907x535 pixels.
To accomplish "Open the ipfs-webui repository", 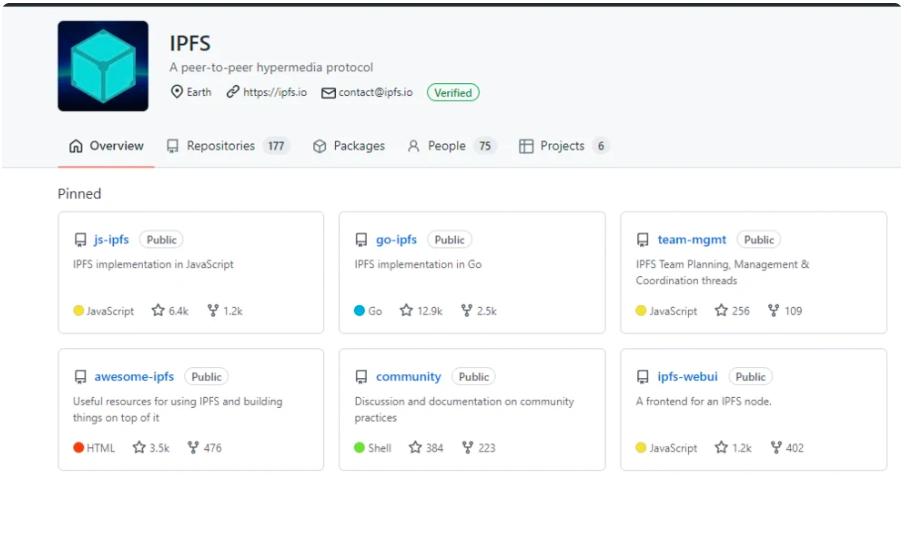I will pyautogui.click(x=687, y=377).
